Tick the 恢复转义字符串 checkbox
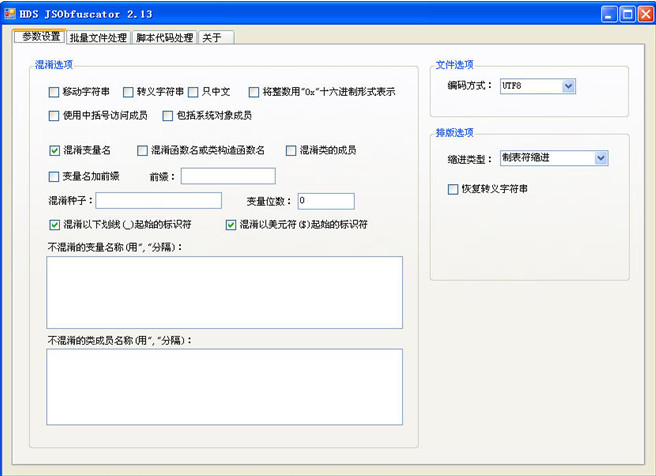 453,189
